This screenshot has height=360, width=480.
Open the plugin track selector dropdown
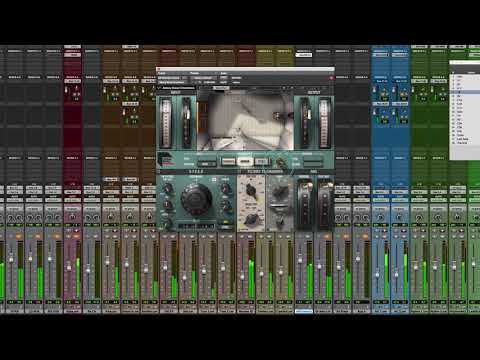point(170,78)
